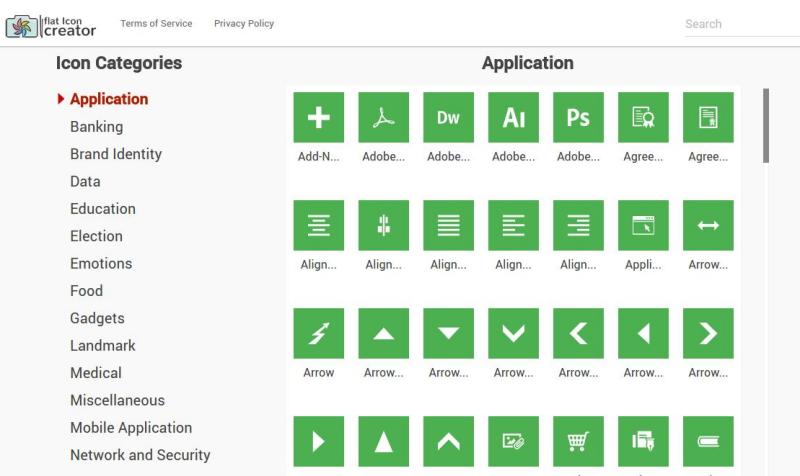The width and height of the screenshot is (800, 476).
Task: Select the Agreement document icon without ribbon
Action: [x=708, y=117]
